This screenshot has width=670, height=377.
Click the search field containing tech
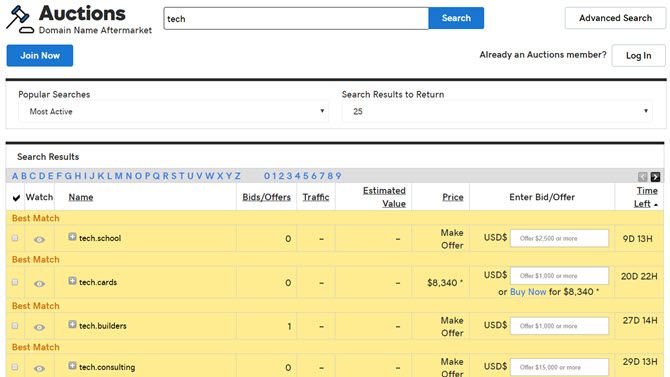pos(296,18)
